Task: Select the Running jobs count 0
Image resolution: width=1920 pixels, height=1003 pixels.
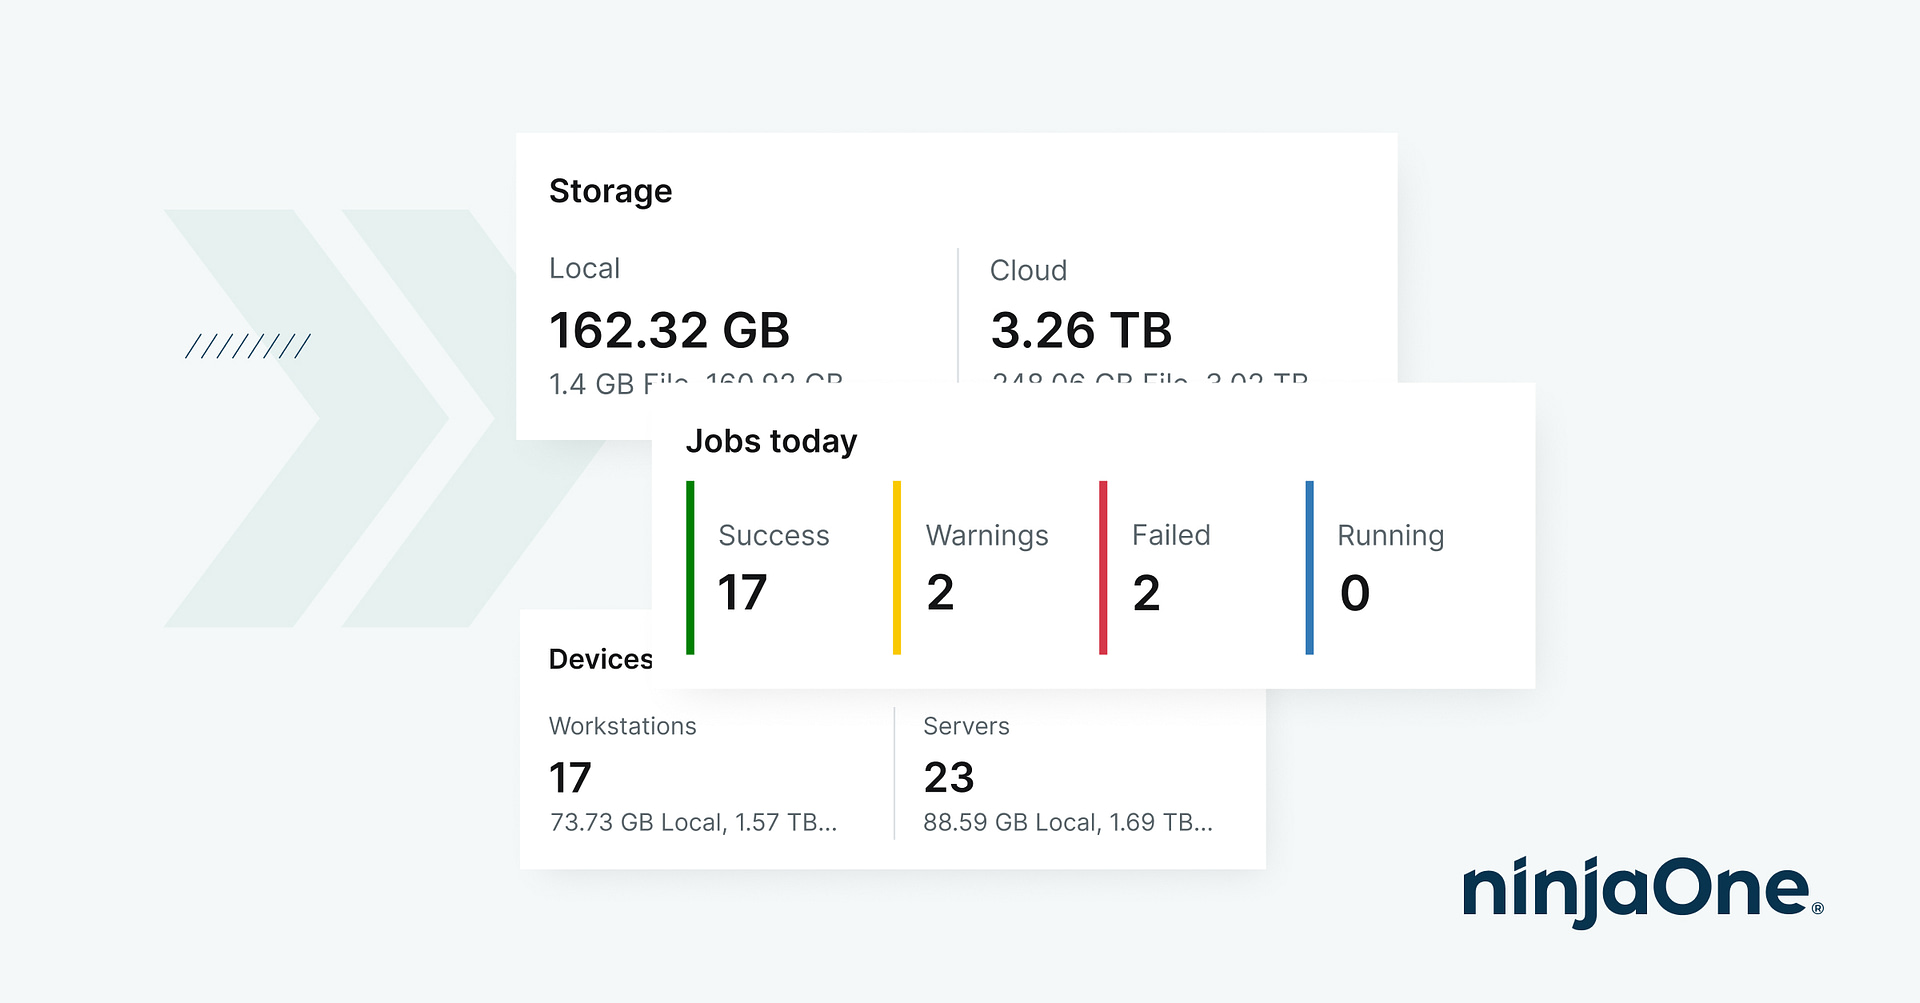Action: pos(1354,593)
